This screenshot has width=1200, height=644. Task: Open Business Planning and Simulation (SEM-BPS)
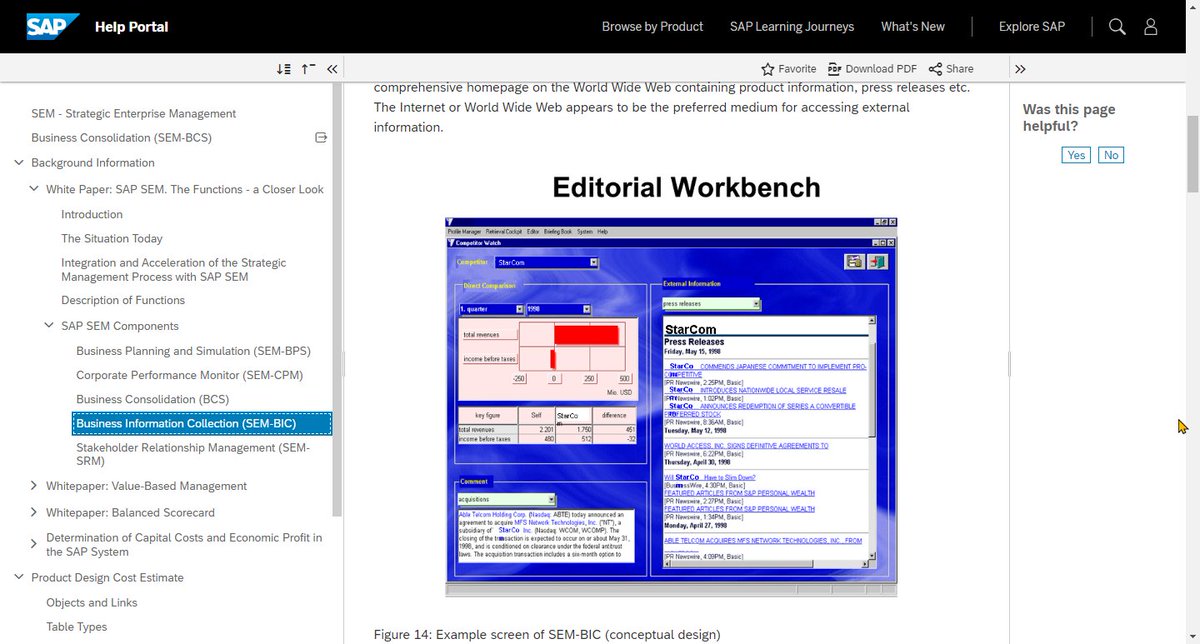point(193,351)
